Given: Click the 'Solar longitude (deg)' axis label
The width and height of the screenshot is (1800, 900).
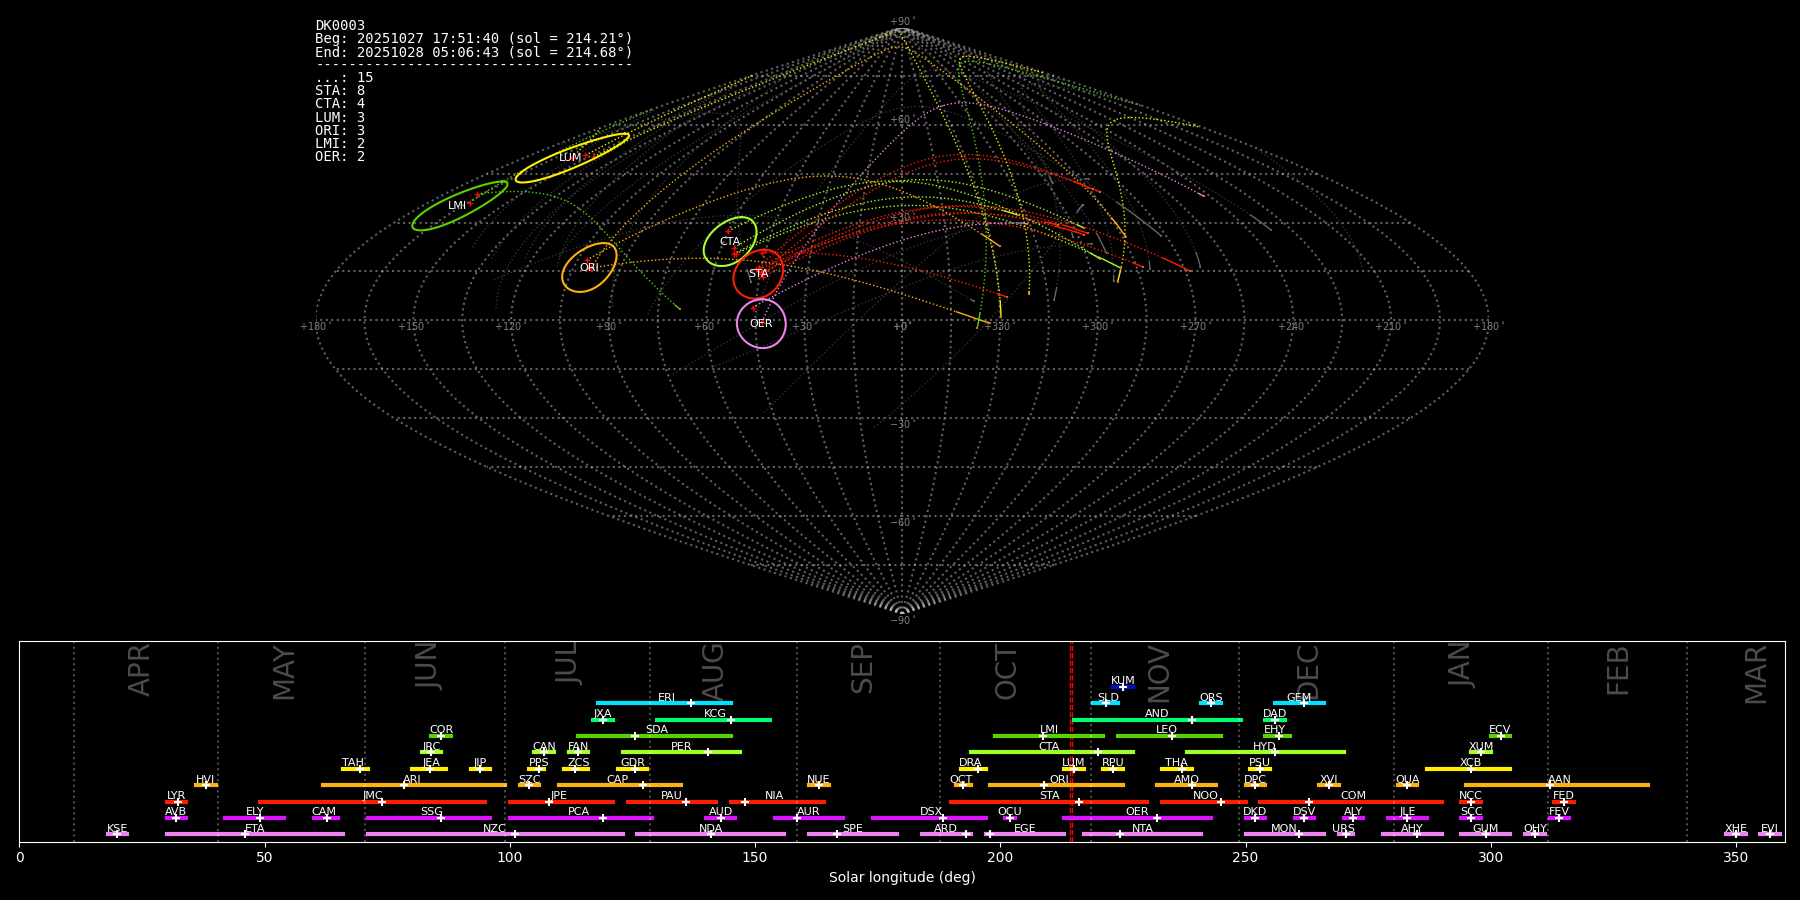Looking at the screenshot, I should pyautogui.click(x=901, y=878).
